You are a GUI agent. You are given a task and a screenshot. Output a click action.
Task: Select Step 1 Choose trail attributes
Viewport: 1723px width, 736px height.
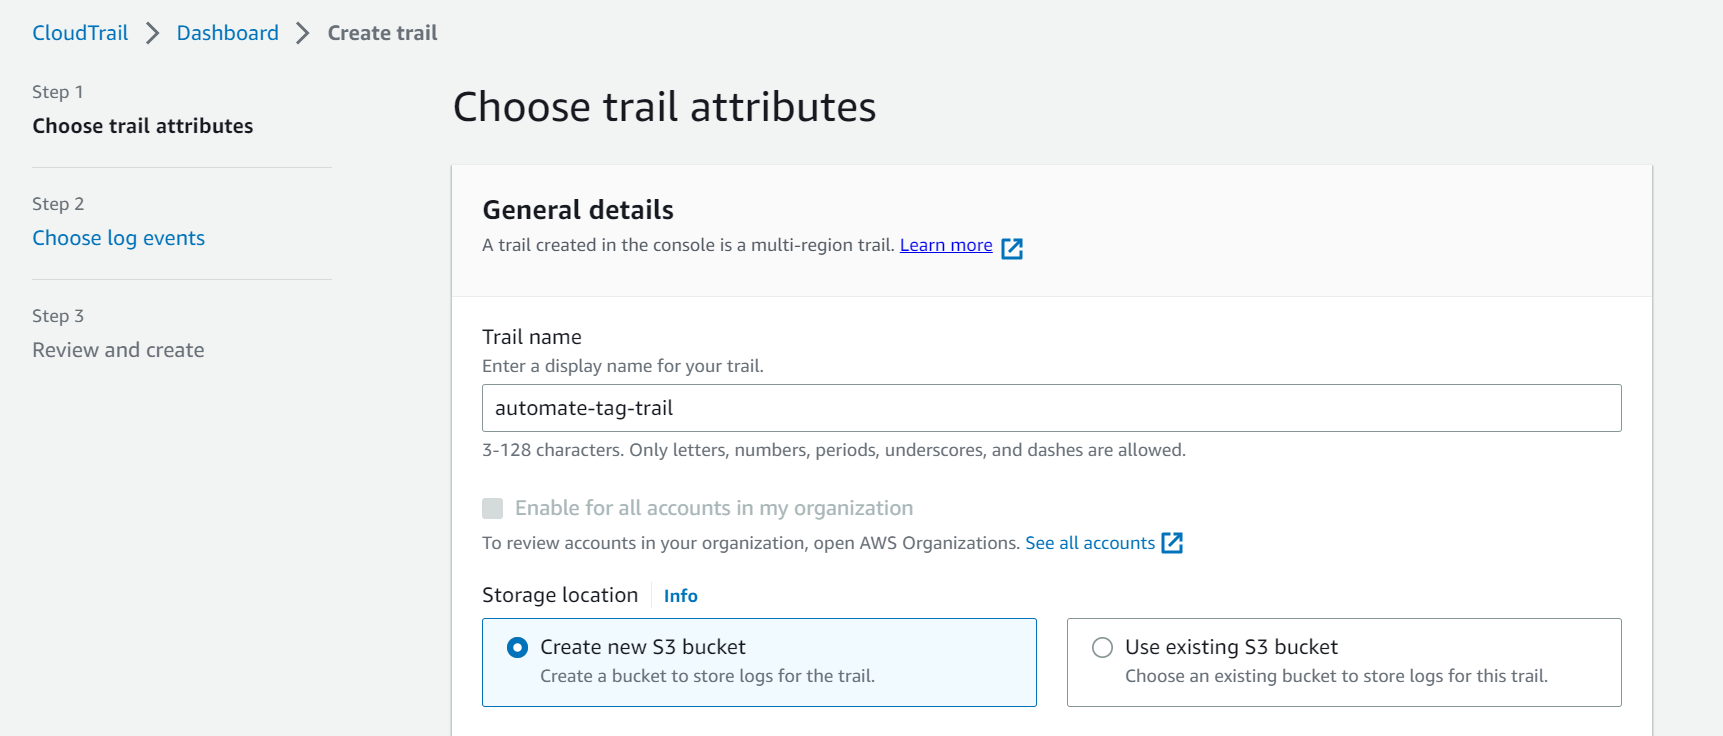[142, 126]
